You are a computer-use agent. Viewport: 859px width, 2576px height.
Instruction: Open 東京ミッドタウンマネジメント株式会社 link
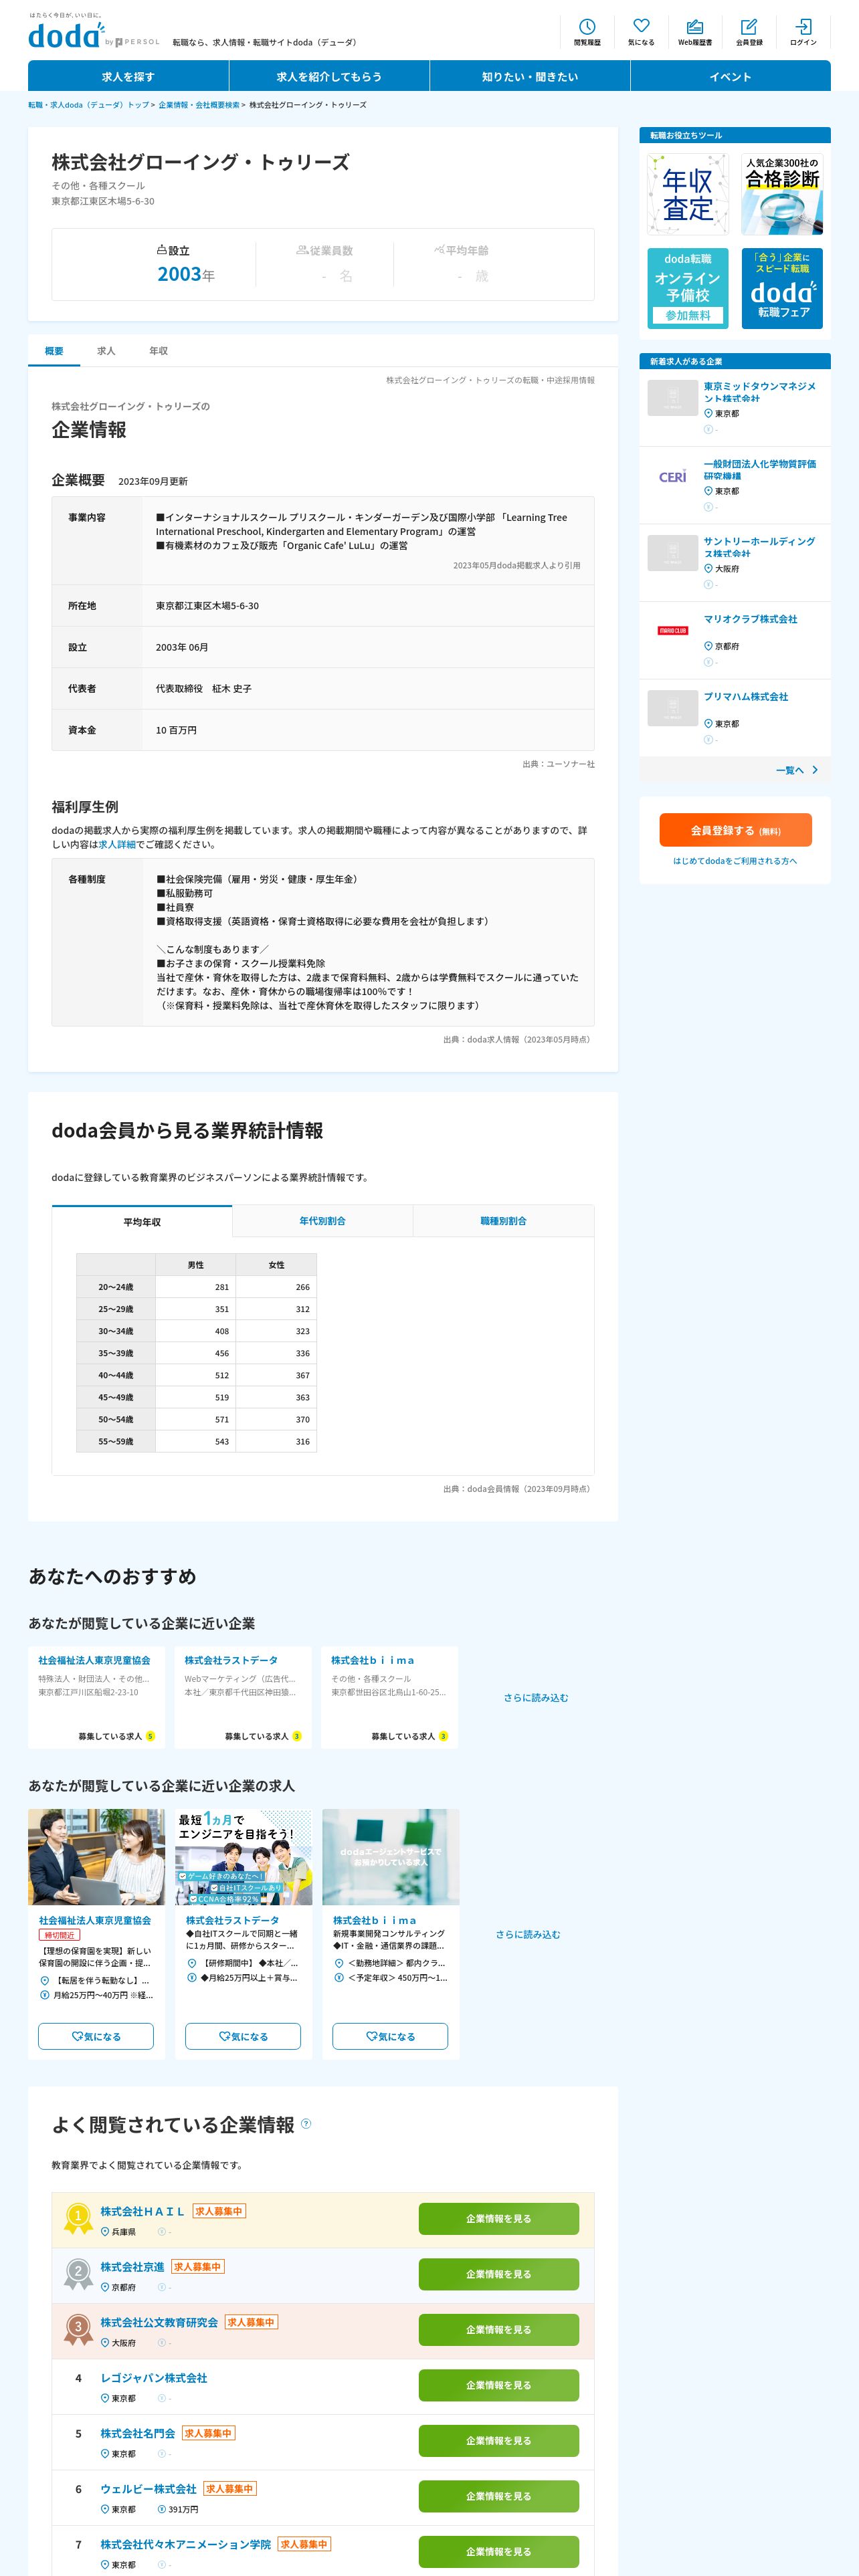tap(759, 392)
